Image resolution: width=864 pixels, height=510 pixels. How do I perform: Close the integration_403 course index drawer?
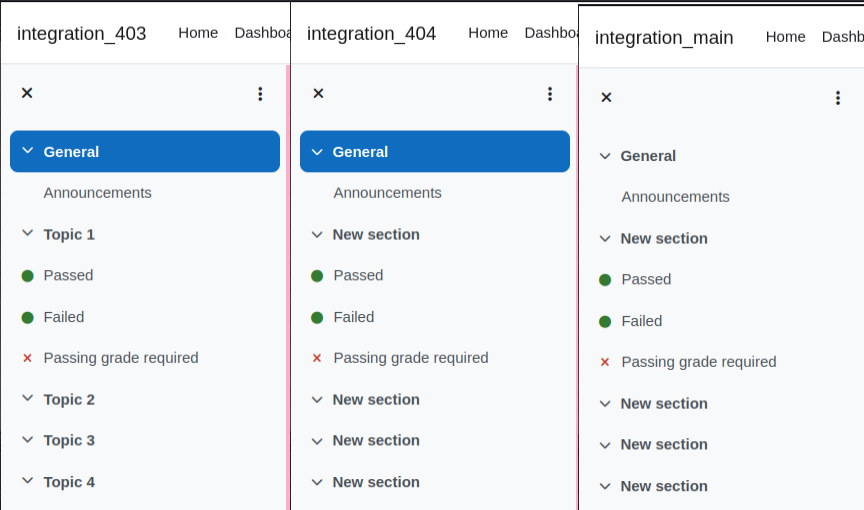tap(27, 93)
